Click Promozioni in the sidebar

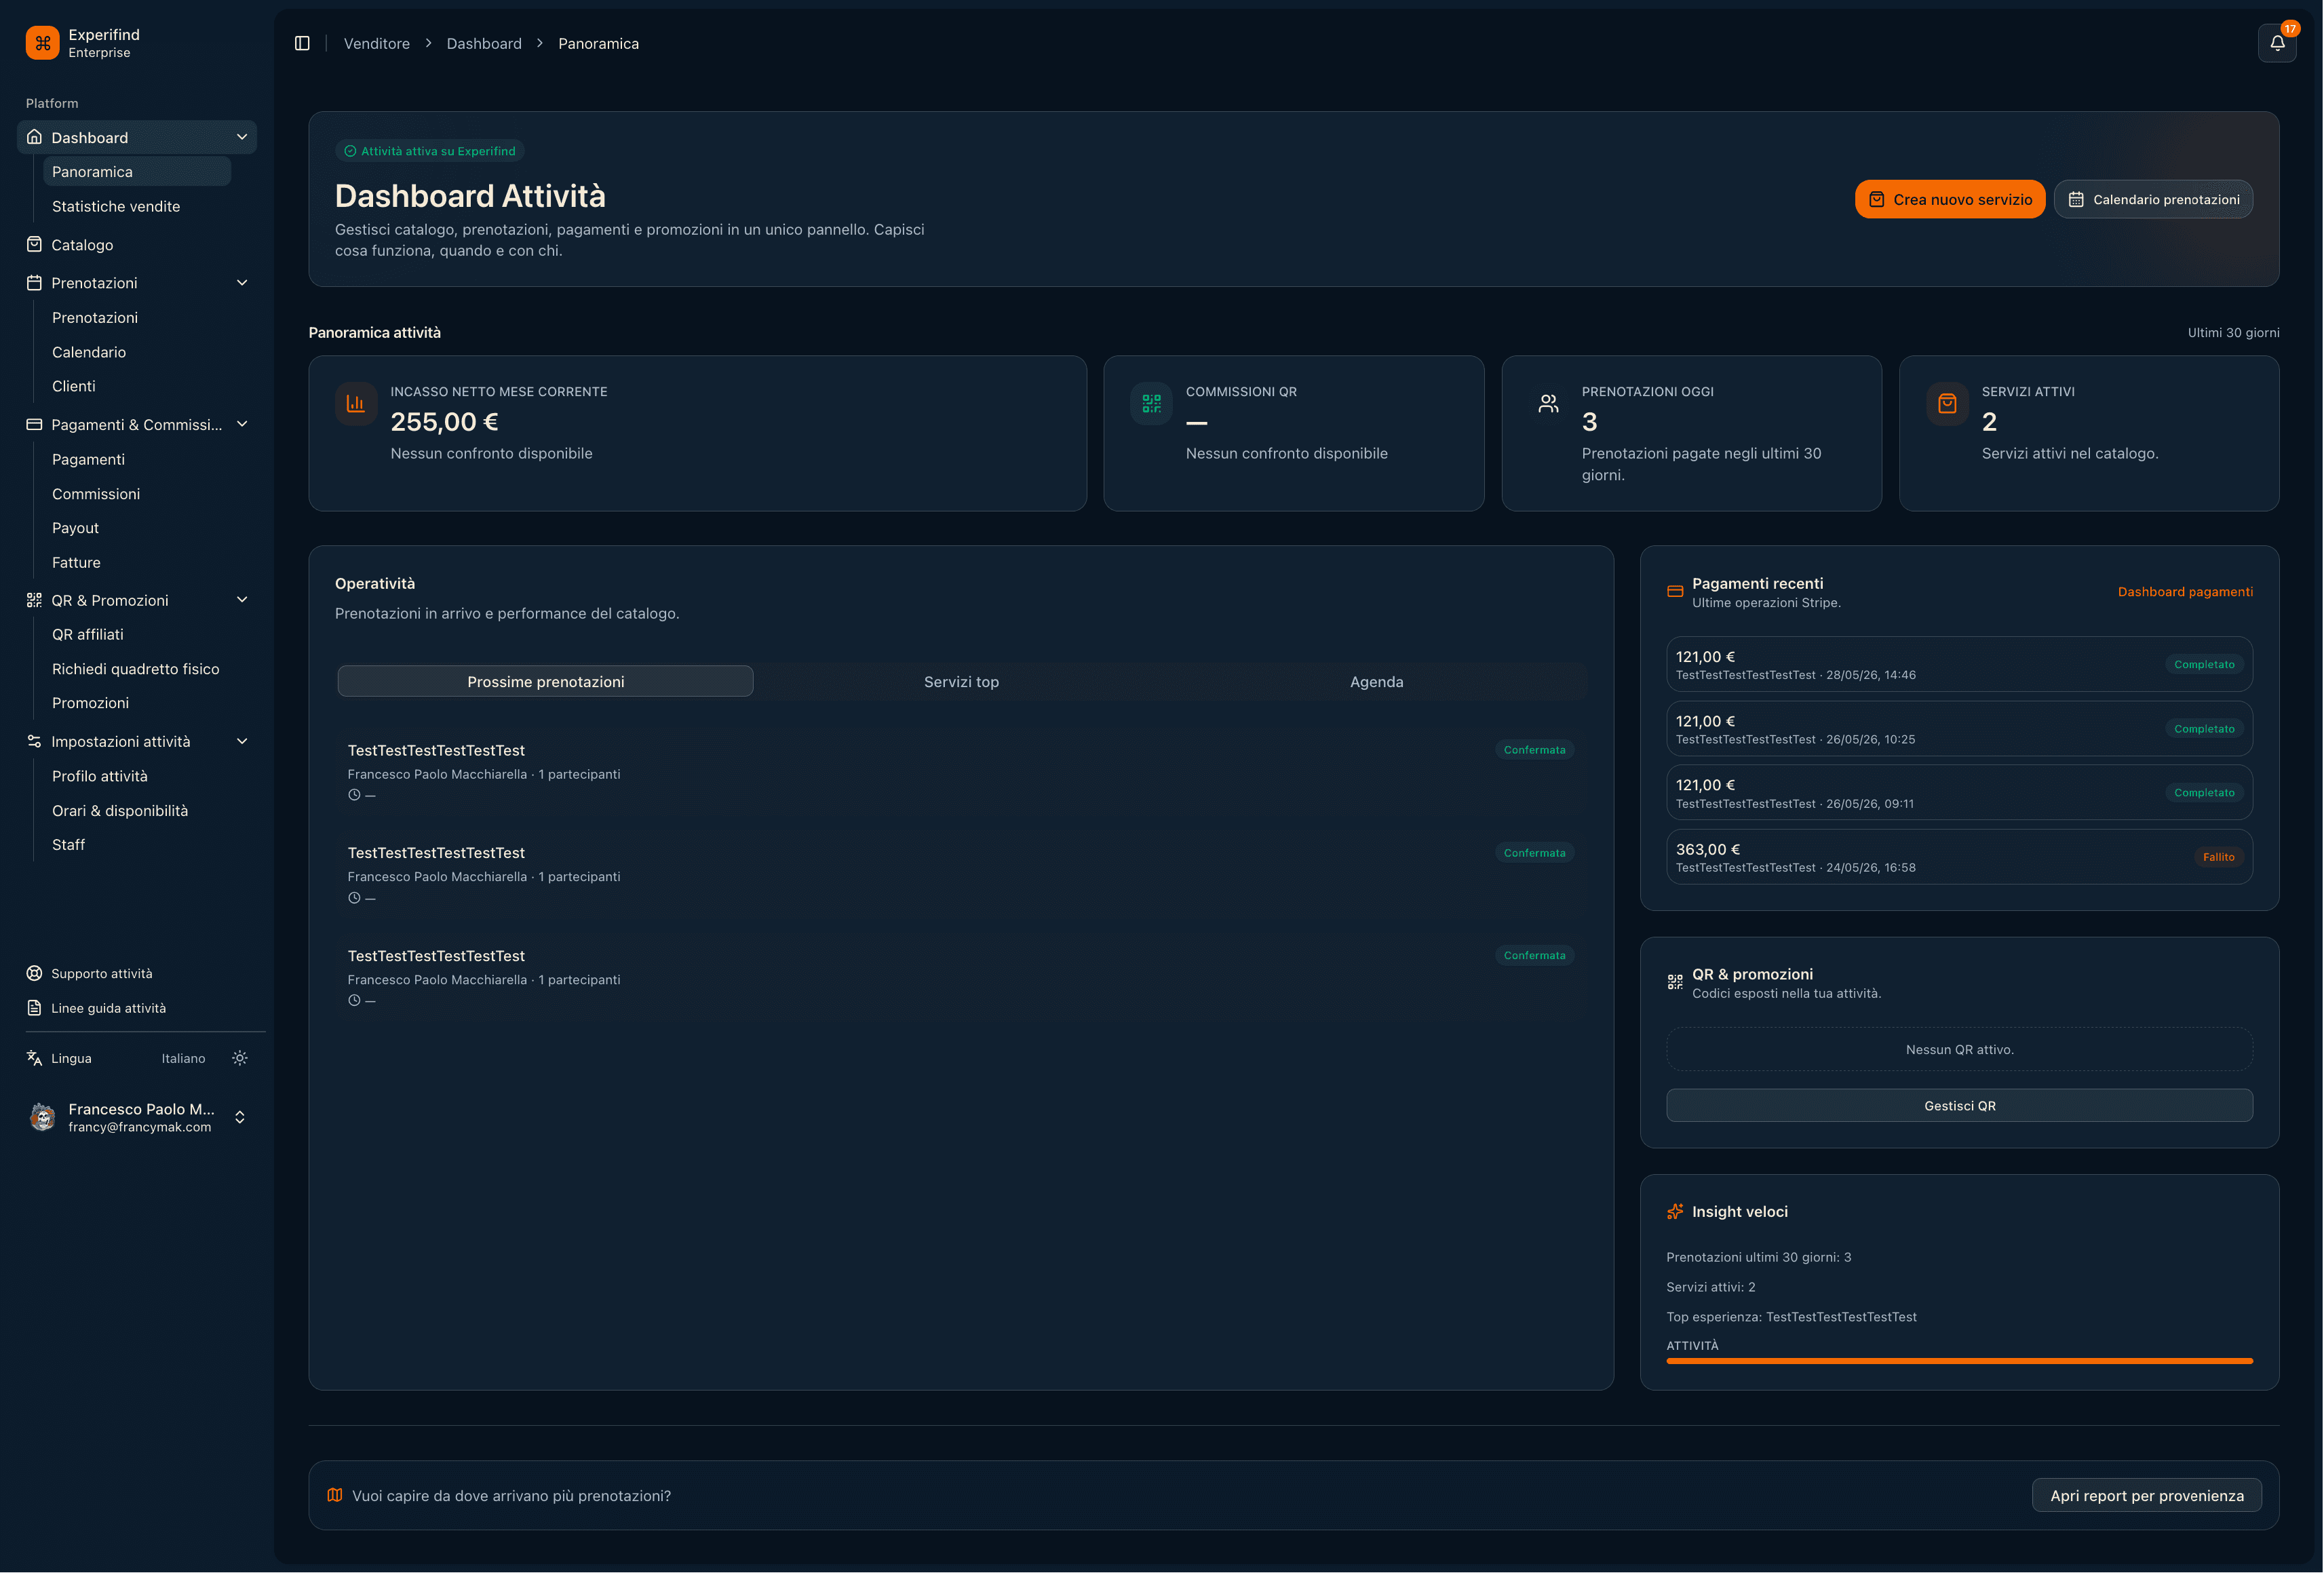[x=137, y=703]
